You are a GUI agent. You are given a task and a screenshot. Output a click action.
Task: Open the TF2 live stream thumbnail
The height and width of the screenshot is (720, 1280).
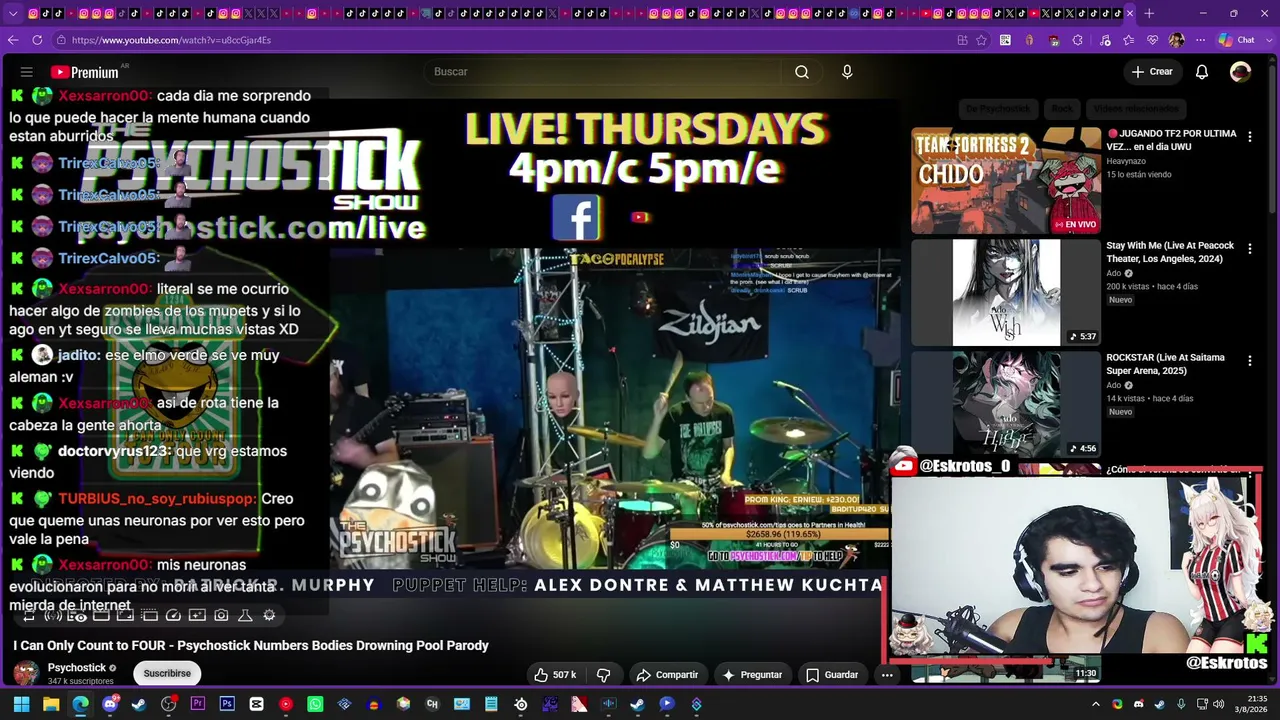tap(1006, 180)
